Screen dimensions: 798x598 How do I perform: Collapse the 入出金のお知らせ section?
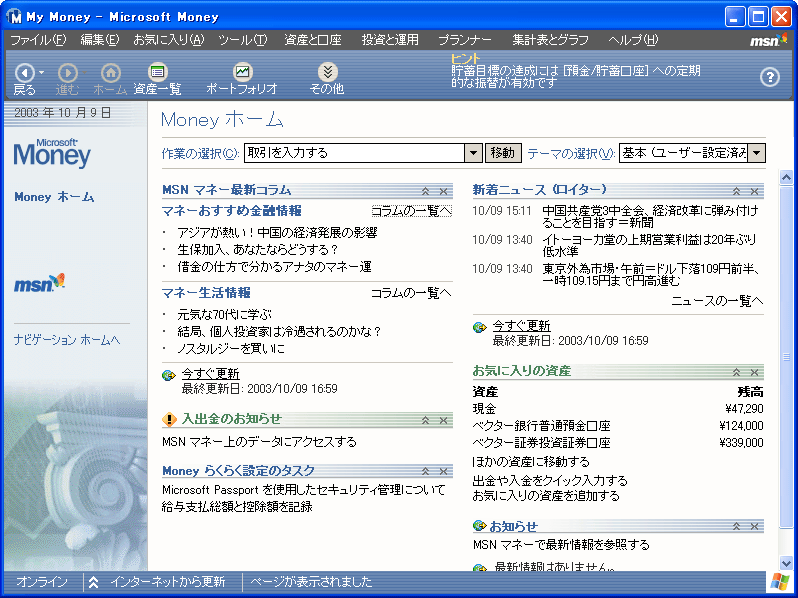tap(425, 420)
